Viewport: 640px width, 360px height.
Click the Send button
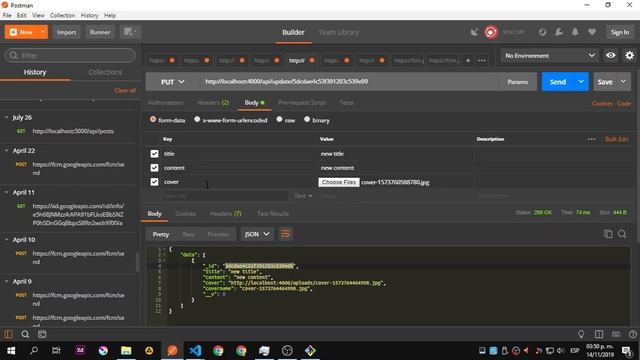558,82
